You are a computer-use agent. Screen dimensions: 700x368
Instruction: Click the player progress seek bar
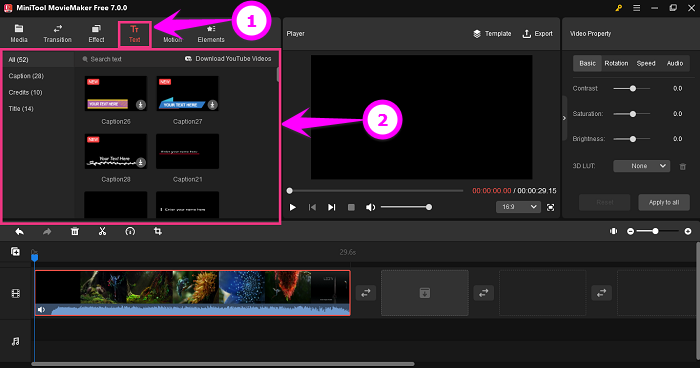tap(376, 191)
